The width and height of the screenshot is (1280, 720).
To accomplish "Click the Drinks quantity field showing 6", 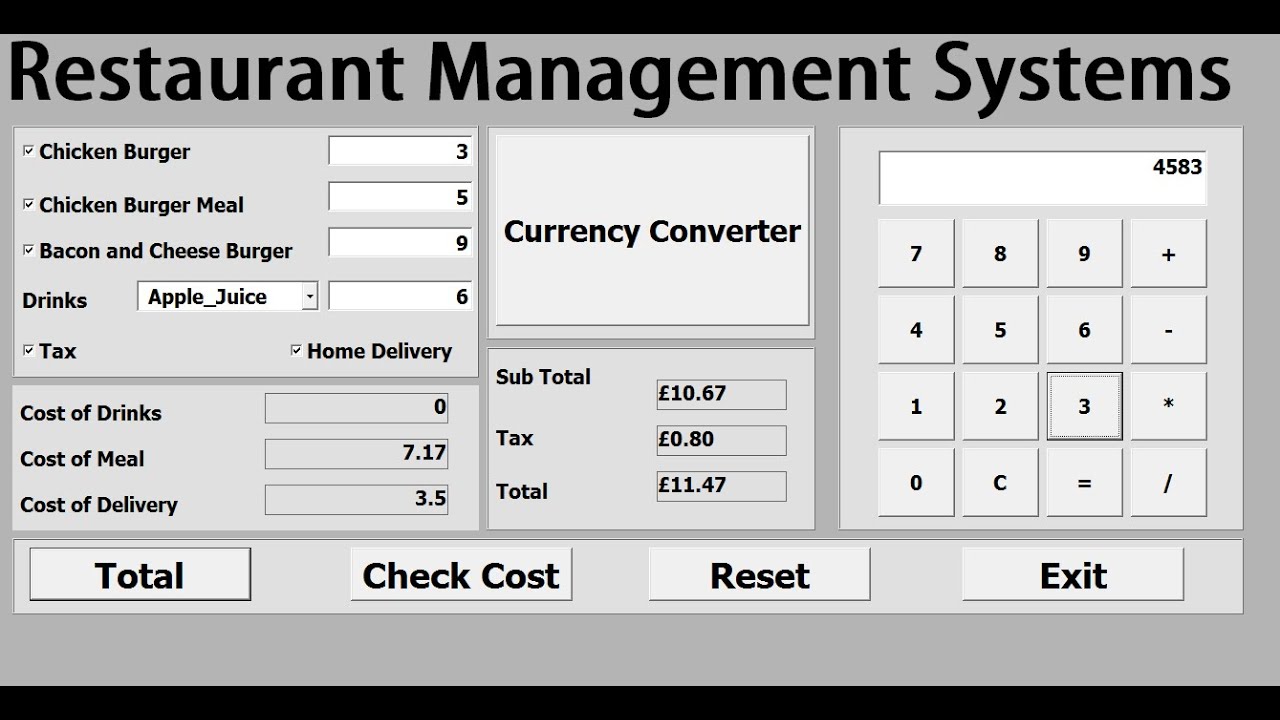I will pos(400,297).
